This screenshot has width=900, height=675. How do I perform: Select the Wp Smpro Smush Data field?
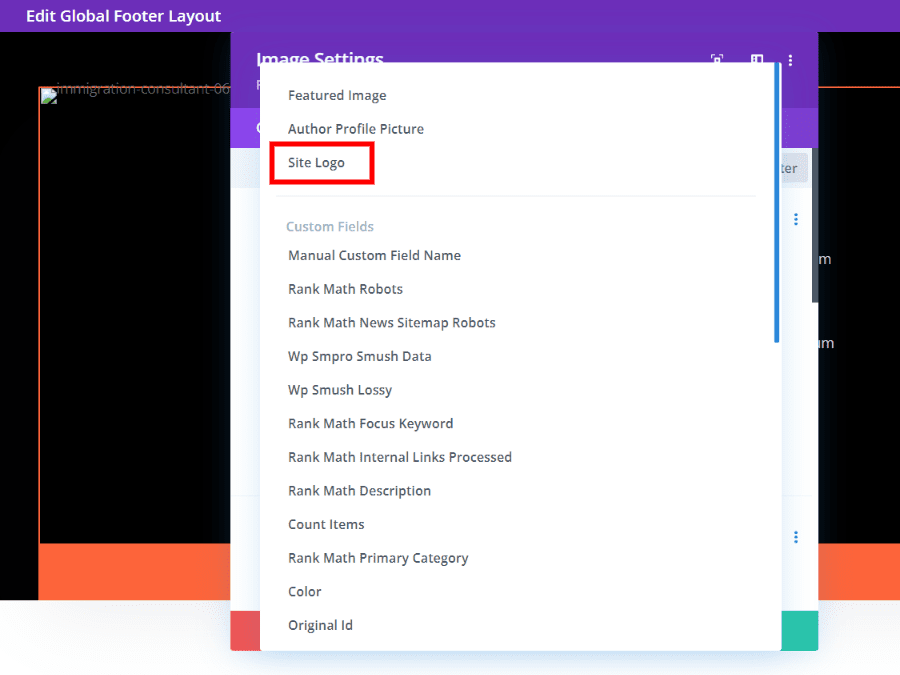coord(359,356)
